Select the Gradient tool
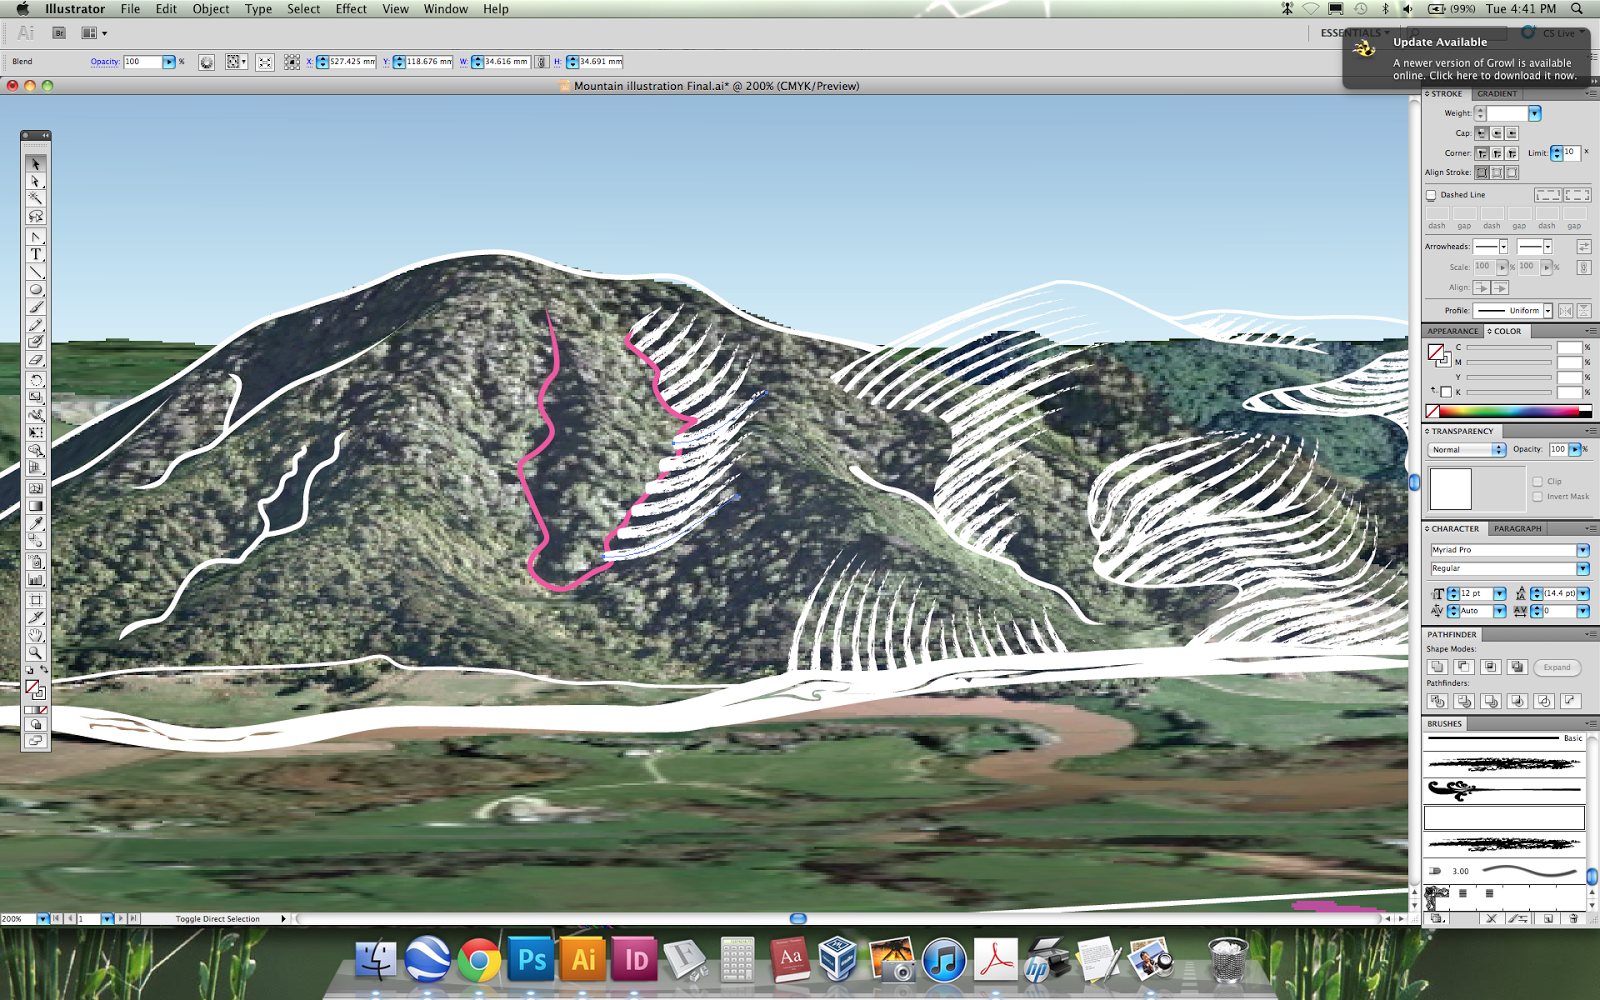This screenshot has height=1000, width=1600. 36,506
